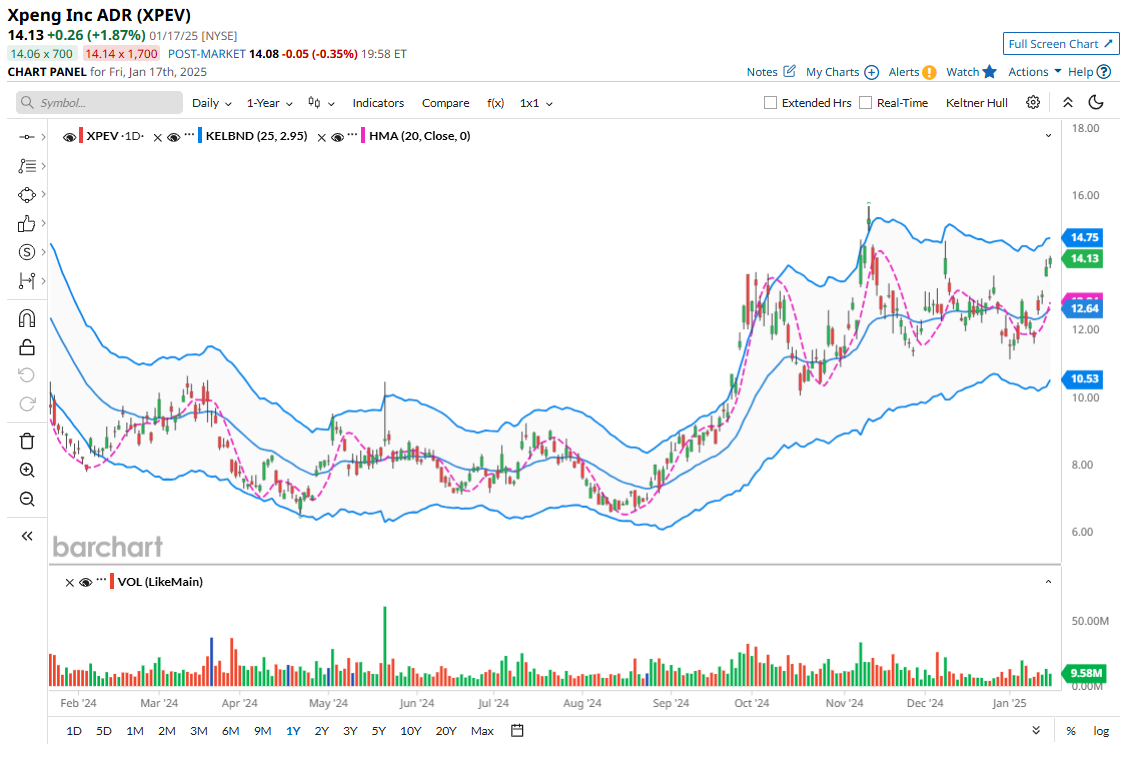1133x767 pixels.
Task: Select the 6M time range
Action: point(230,731)
